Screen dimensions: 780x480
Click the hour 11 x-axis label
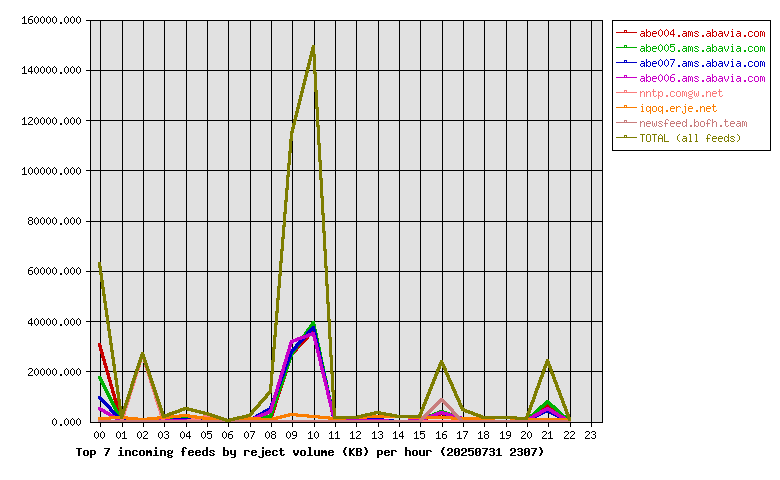click(x=335, y=435)
